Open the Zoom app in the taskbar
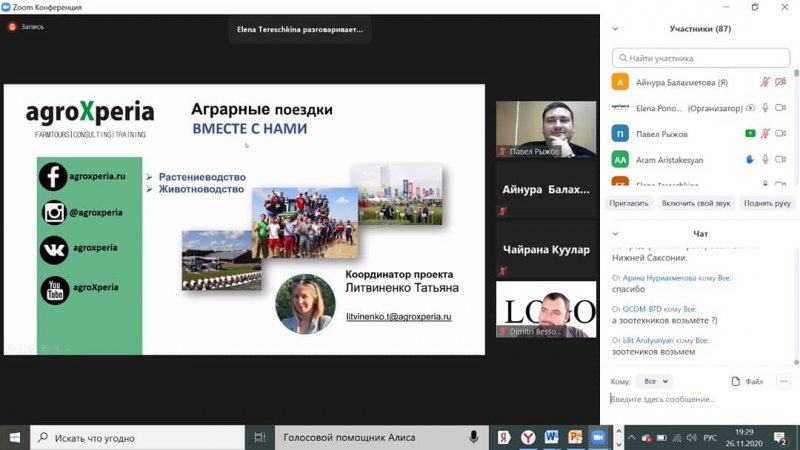This screenshot has height=450, width=800. tap(598, 437)
